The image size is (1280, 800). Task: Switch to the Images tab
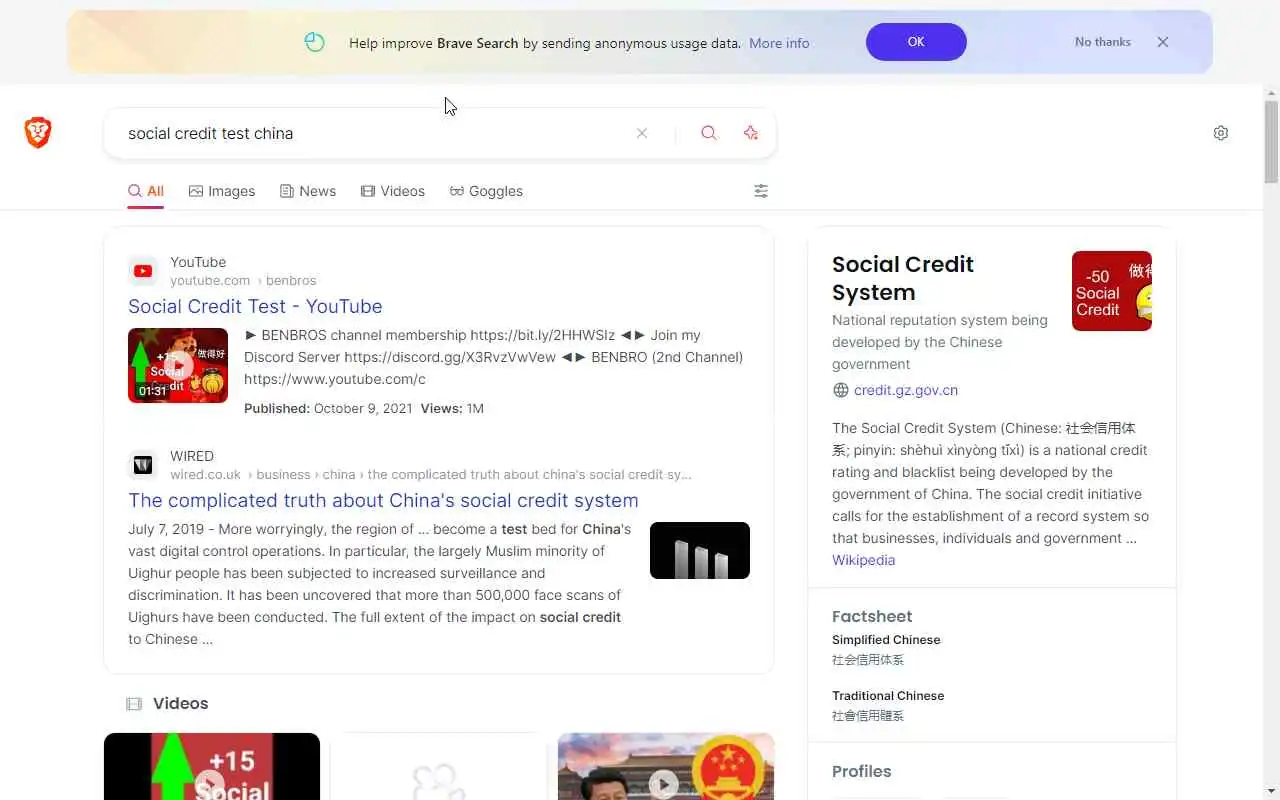pos(222,191)
